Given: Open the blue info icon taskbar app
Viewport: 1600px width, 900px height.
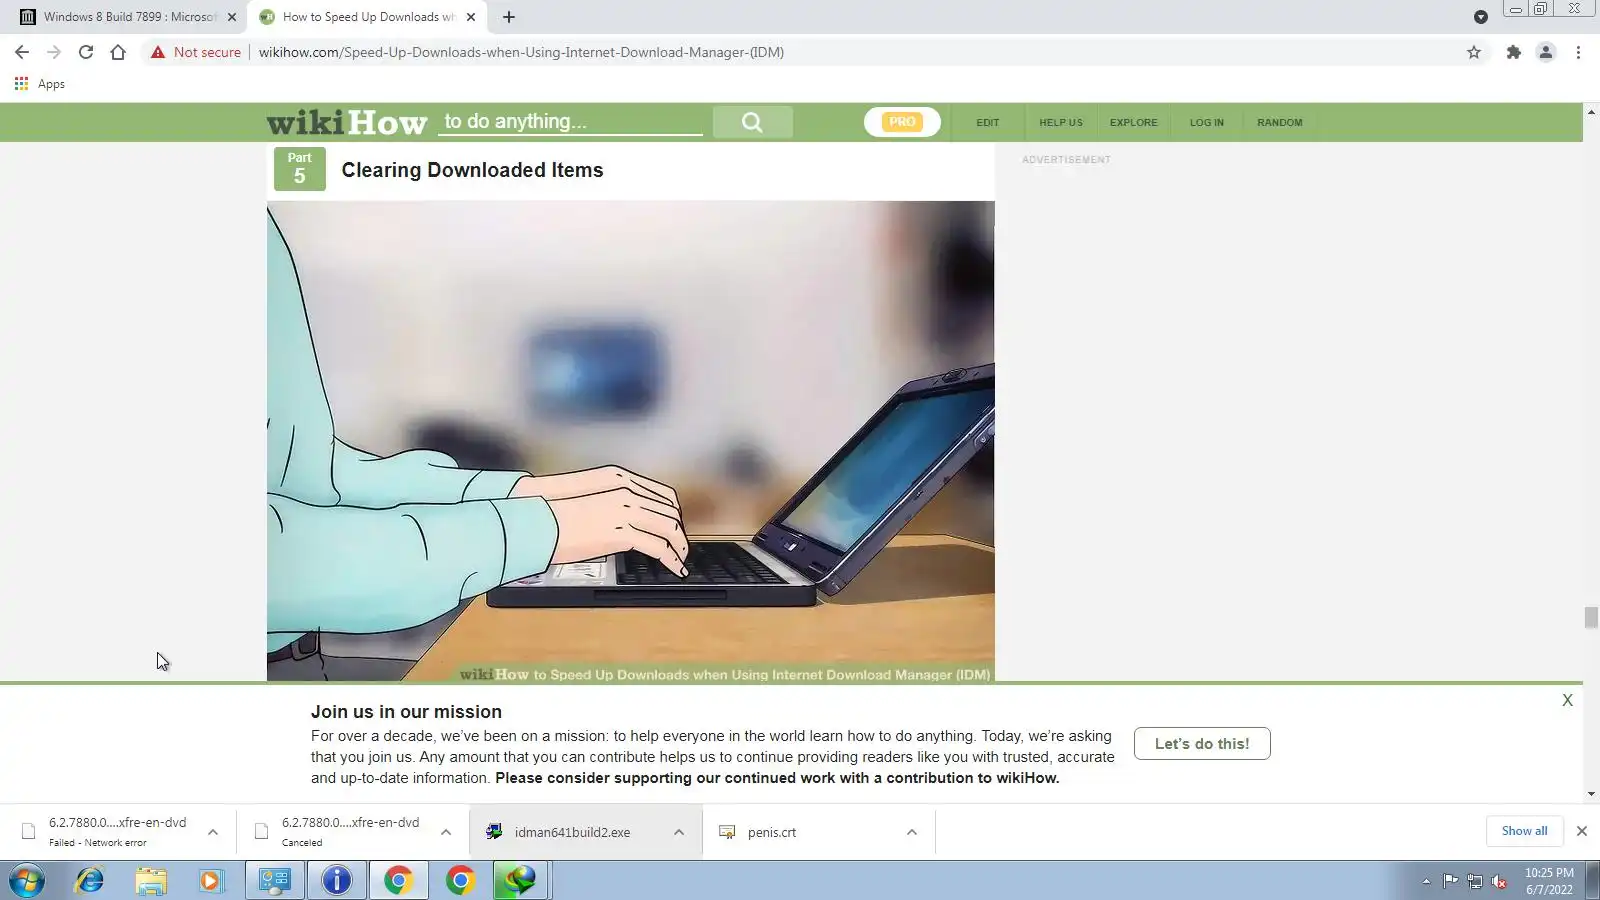Looking at the screenshot, I should tap(337, 881).
